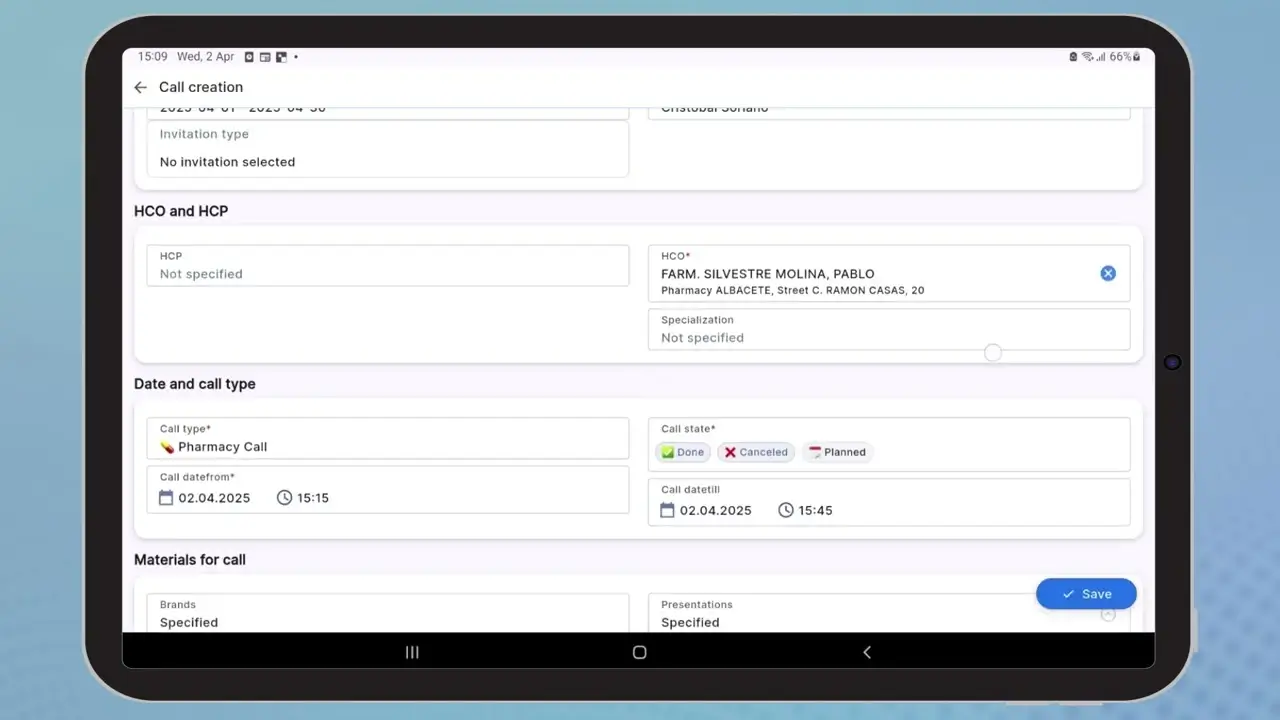This screenshot has width=1280, height=720.
Task: Open the Presentations Specified field
Action: 889,613
